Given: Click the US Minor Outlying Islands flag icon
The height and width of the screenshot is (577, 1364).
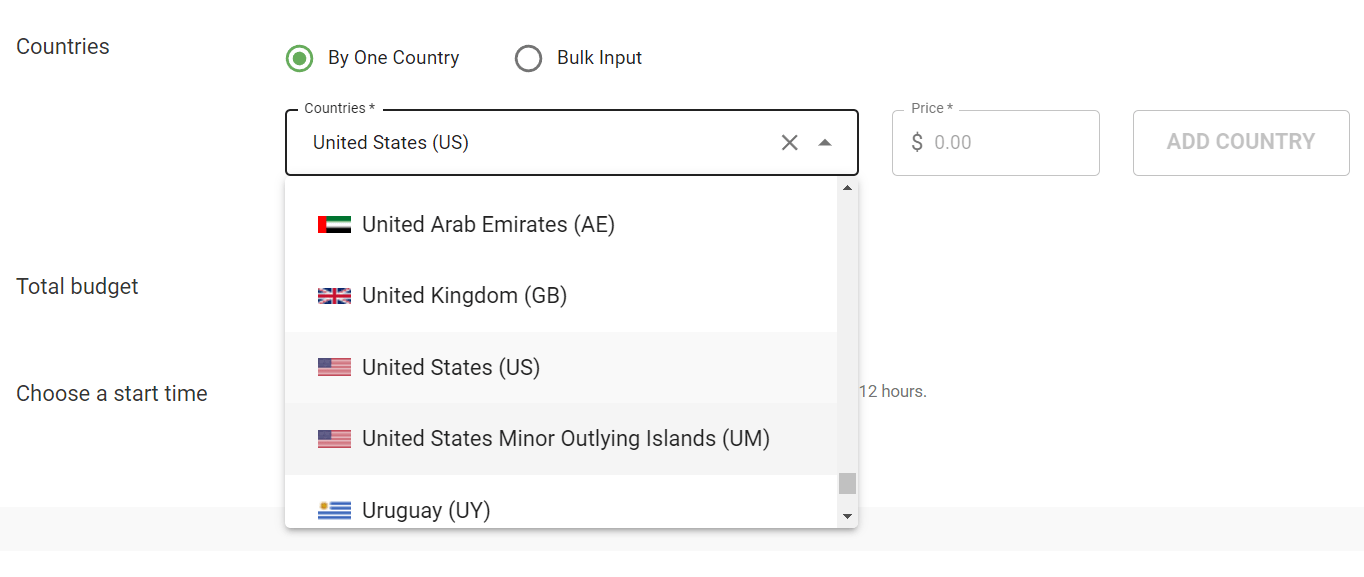Looking at the screenshot, I should [x=334, y=438].
